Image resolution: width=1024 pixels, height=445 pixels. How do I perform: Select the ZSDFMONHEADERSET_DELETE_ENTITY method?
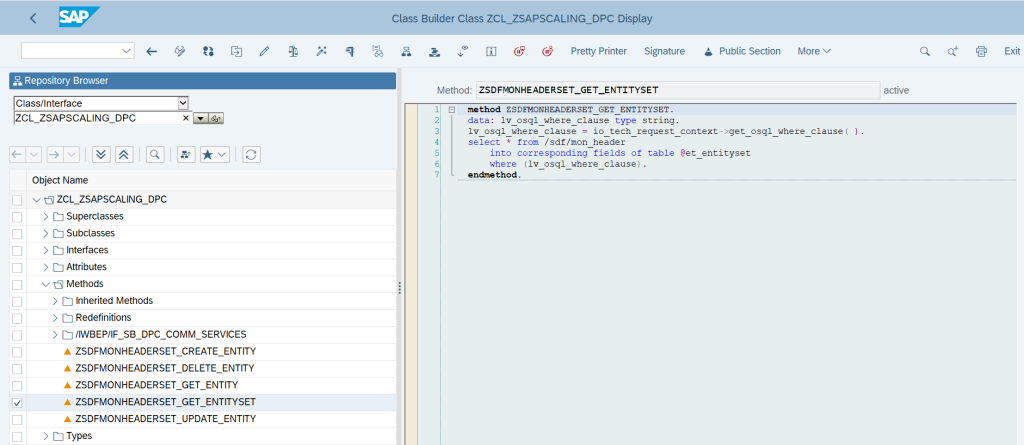coord(165,369)
